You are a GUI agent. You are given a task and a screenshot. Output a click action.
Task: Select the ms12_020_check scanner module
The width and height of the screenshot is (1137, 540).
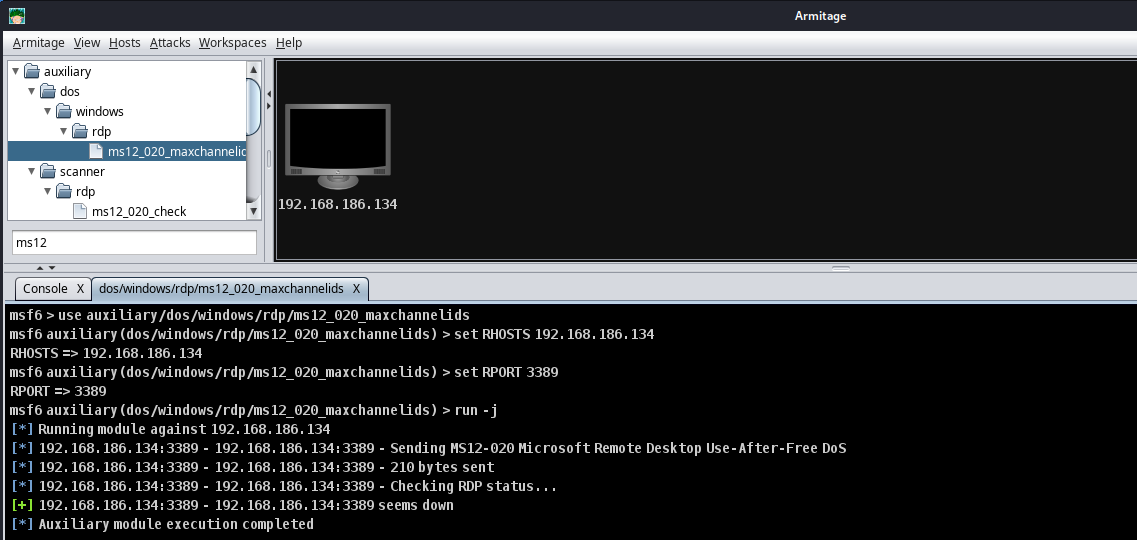point(139,212)
